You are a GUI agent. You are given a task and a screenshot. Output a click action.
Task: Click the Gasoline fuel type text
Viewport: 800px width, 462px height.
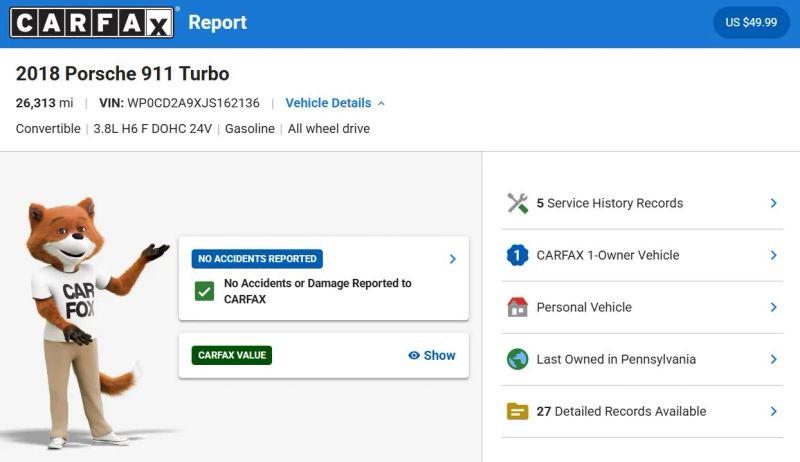coord(249,129)
